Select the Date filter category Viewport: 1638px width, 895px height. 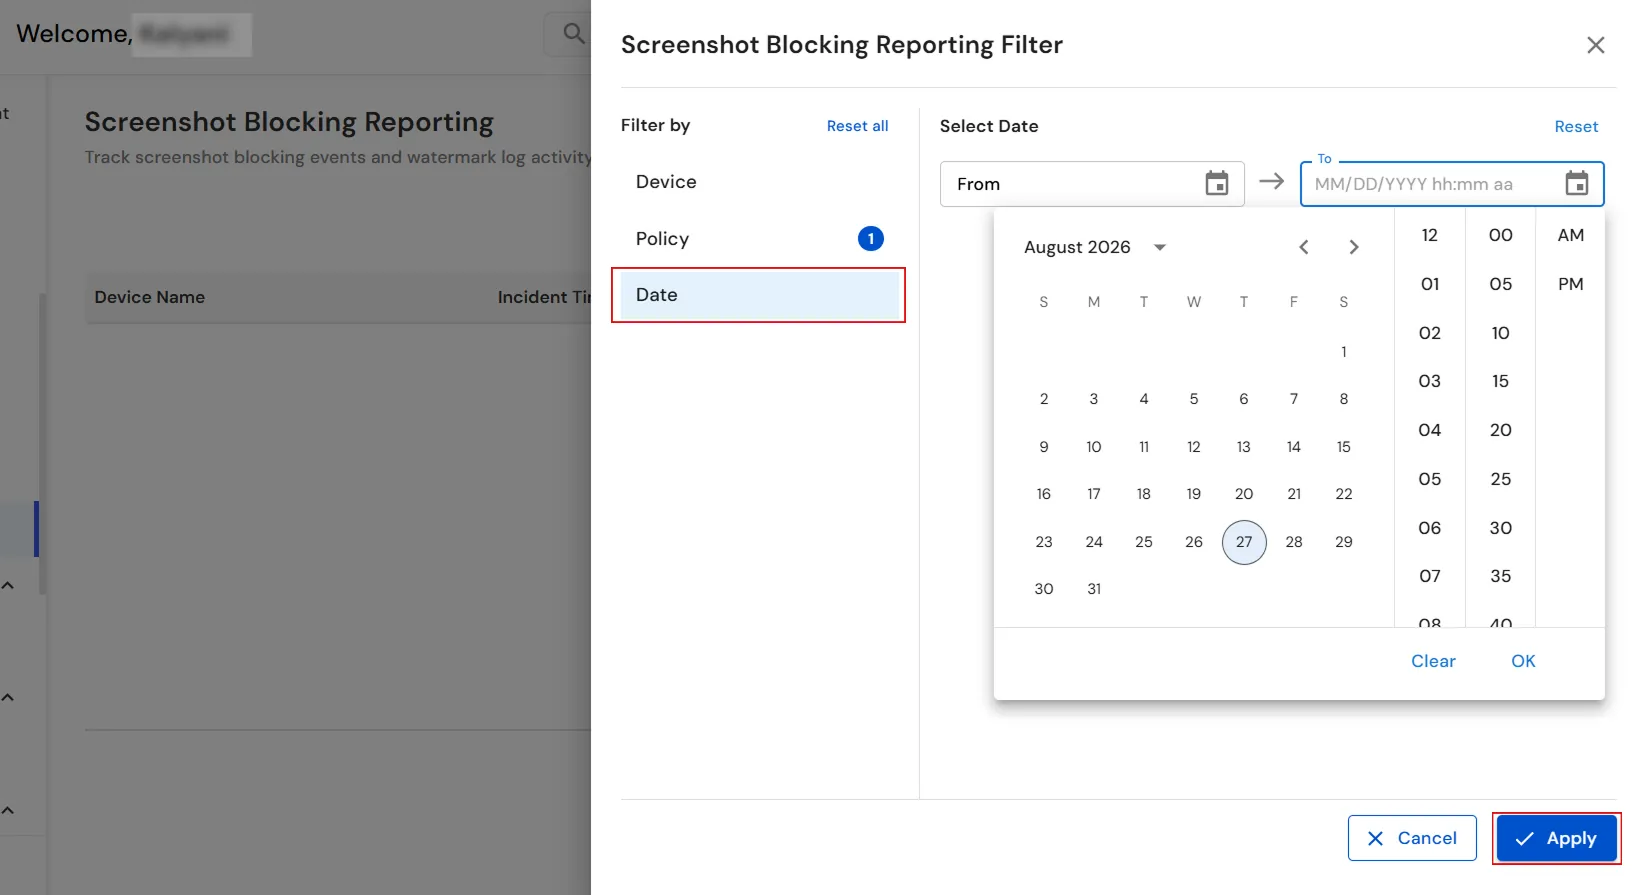760,295
